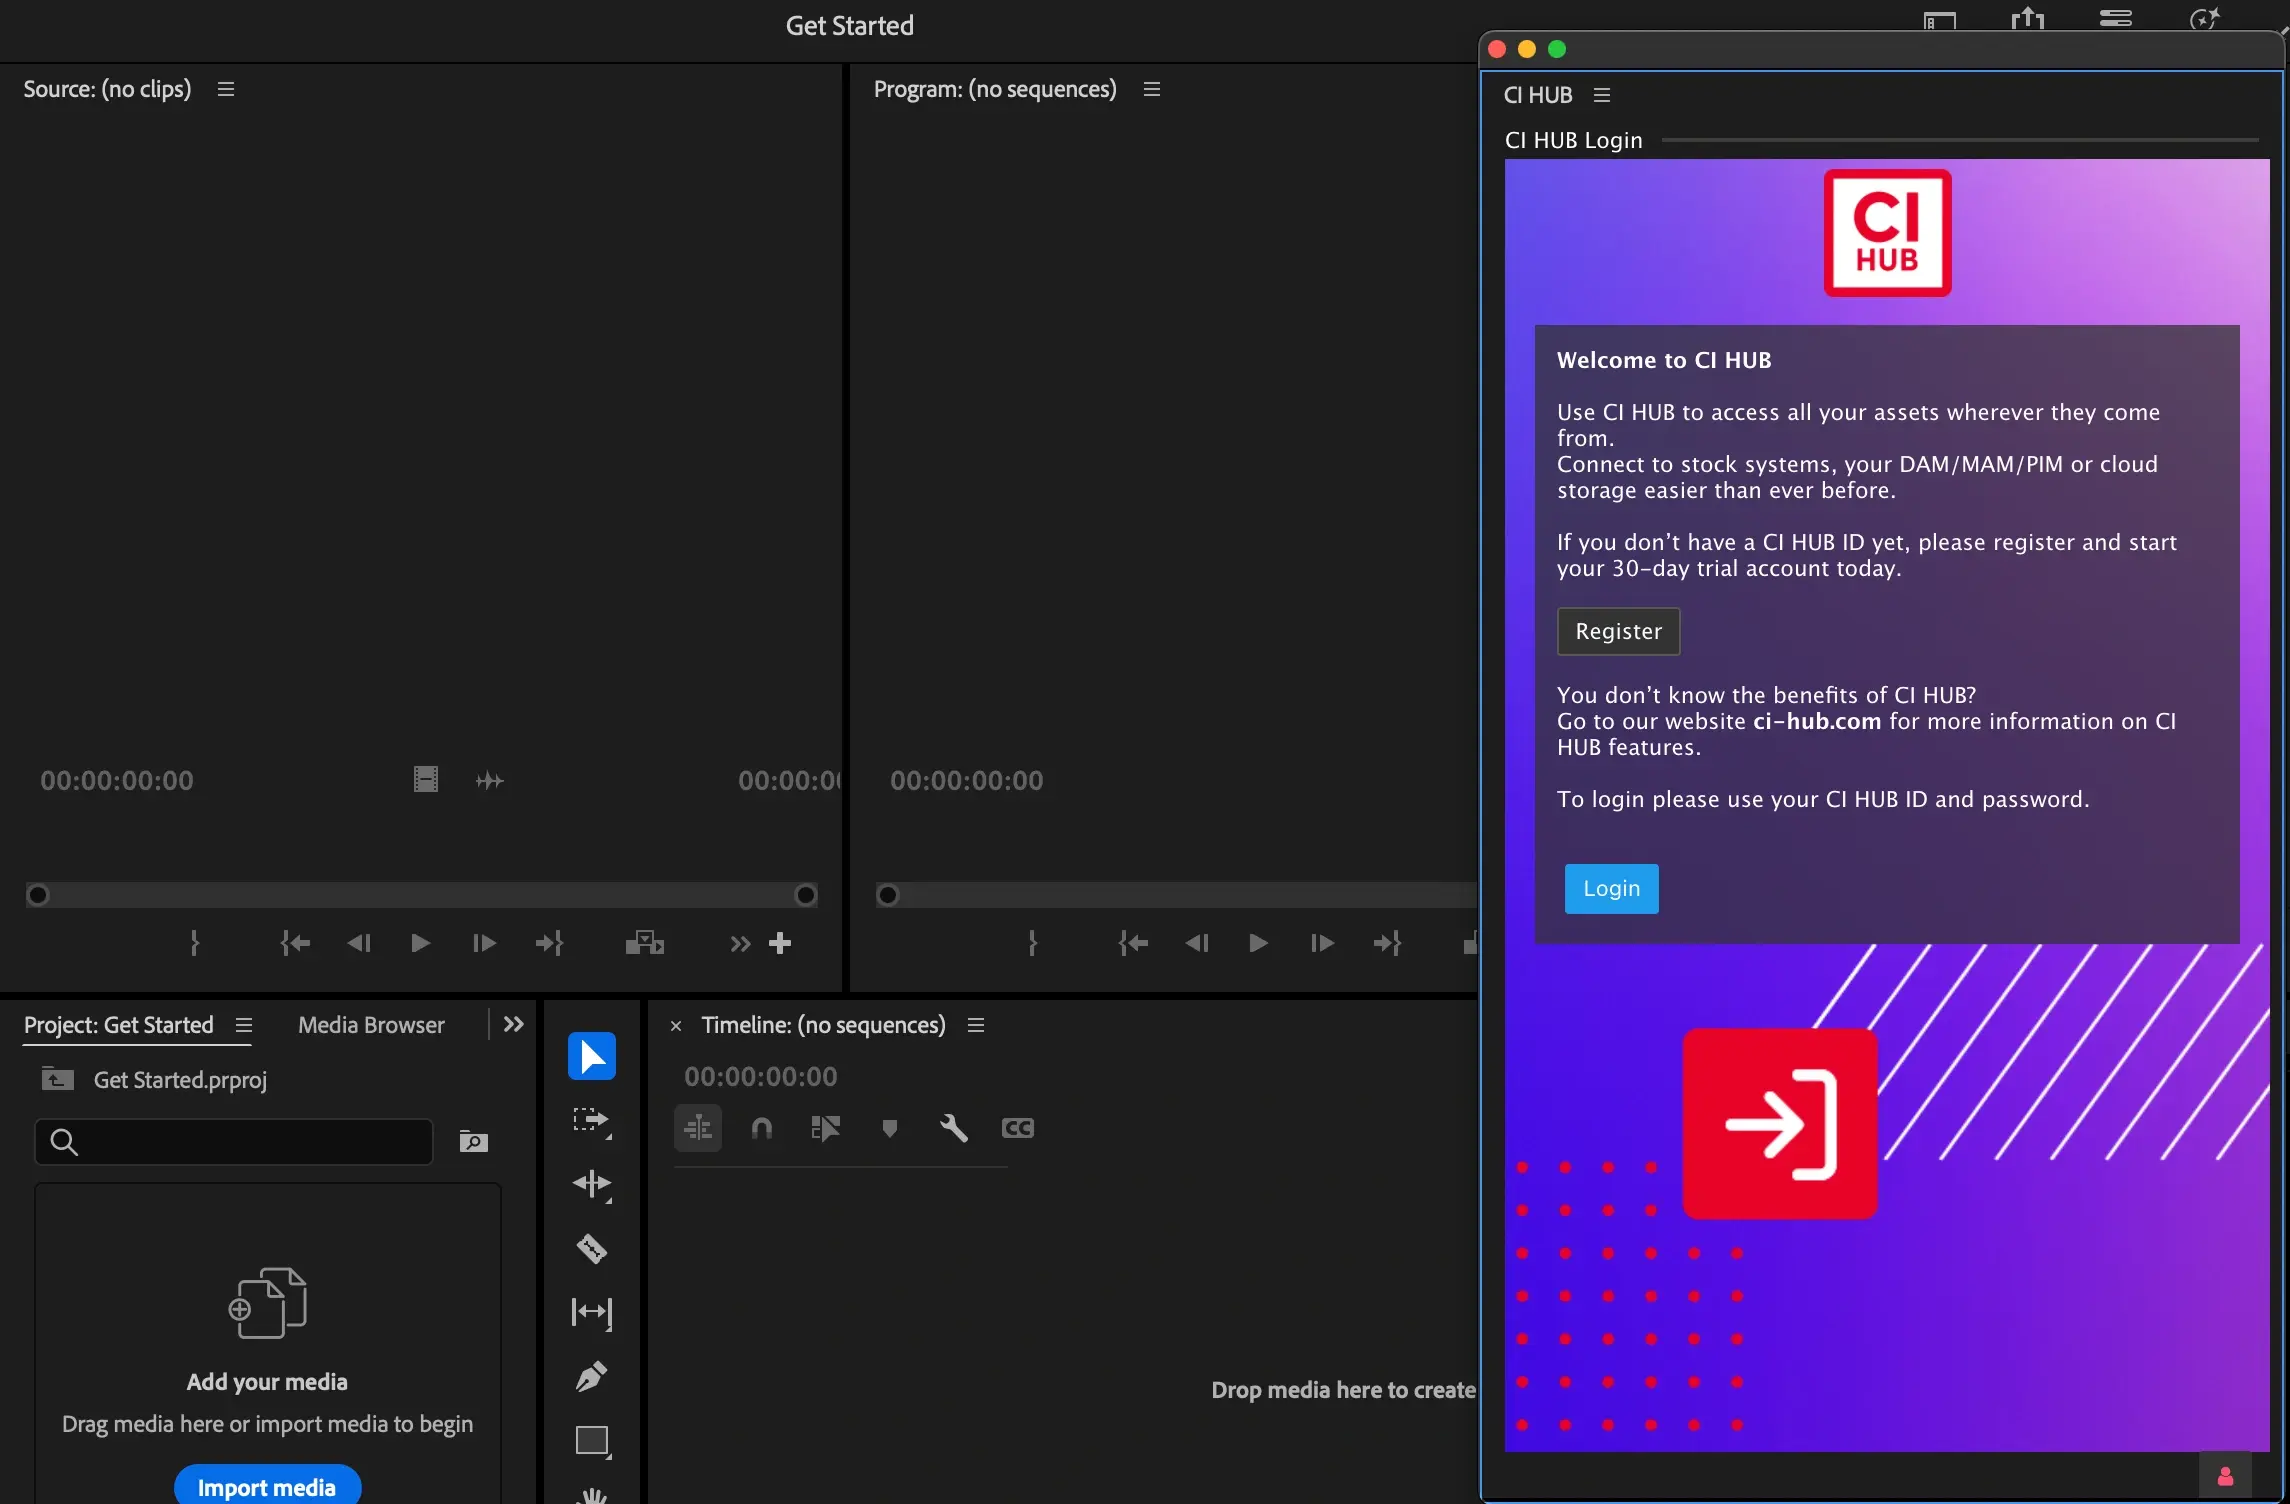Toggle Caption track options CC icon
Image resolution: width=2290 pixels, height=1504 pixels.
1018,1129
